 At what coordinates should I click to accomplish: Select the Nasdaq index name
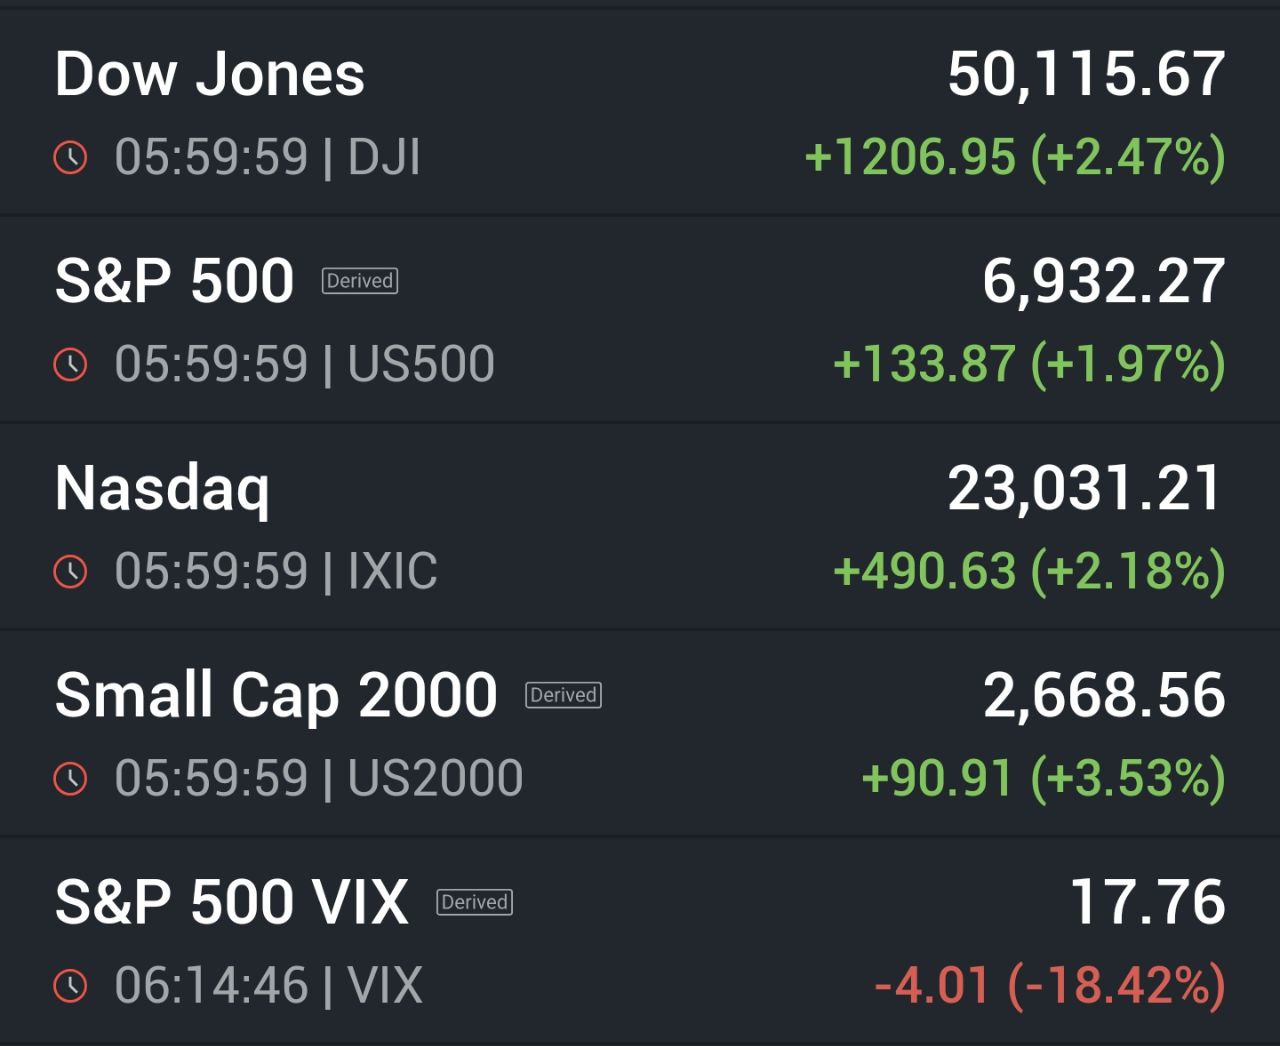(162, 489)
